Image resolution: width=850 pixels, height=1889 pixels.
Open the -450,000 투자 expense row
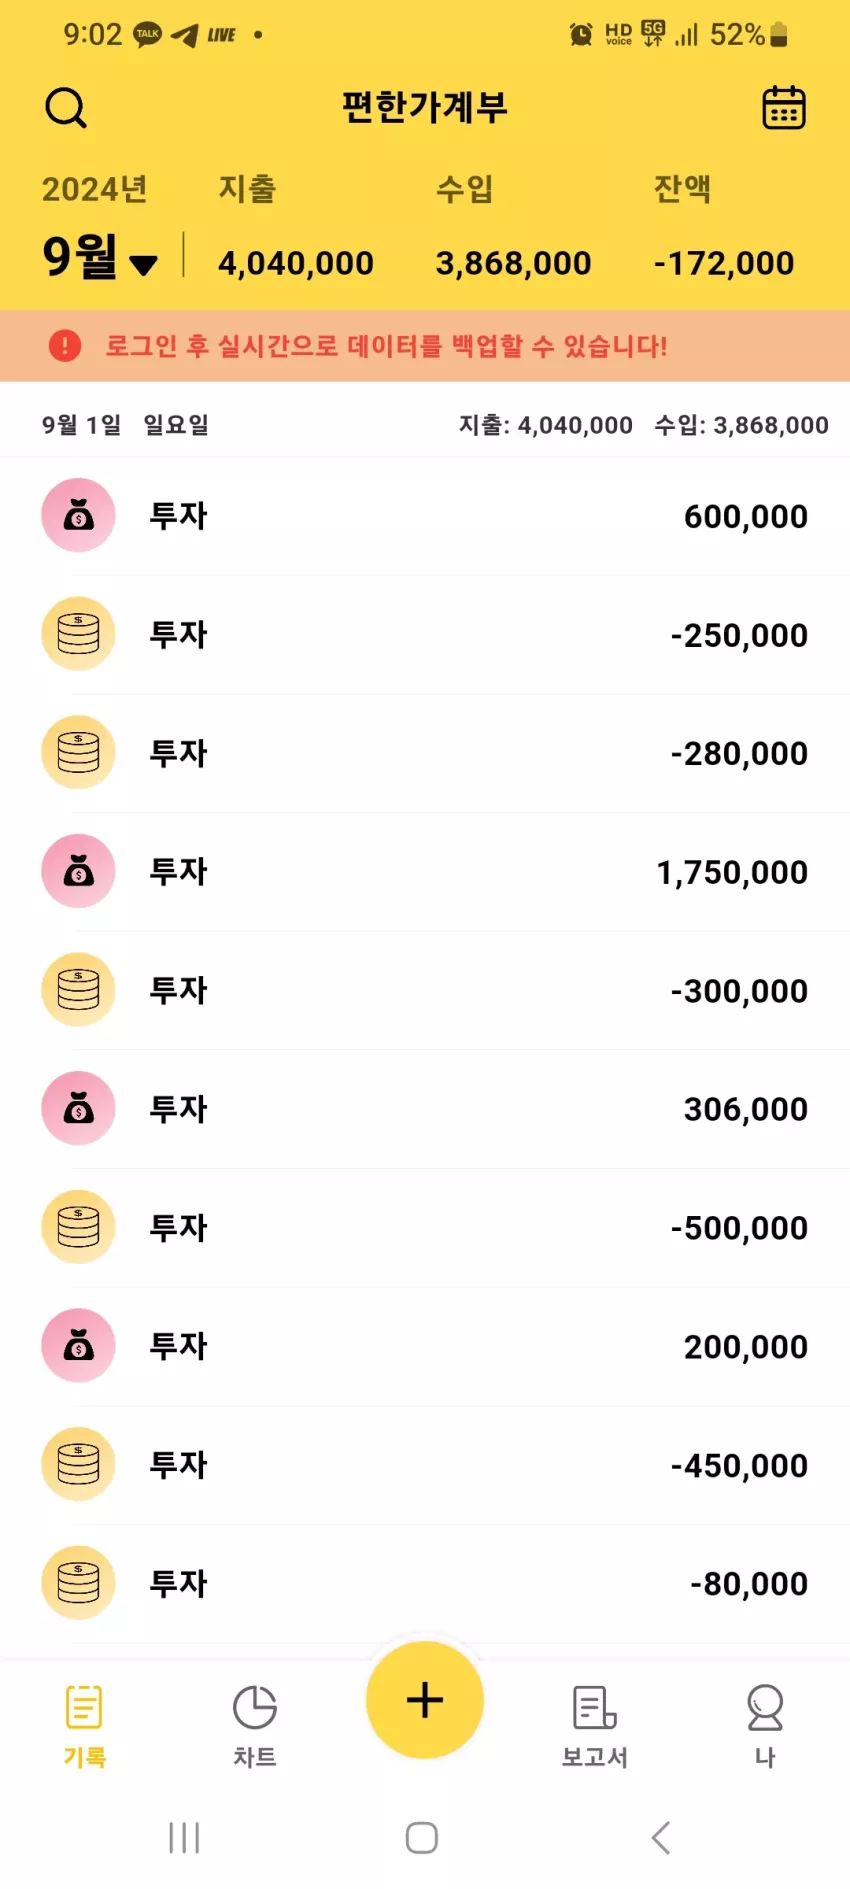click(x=425, y=1465)
